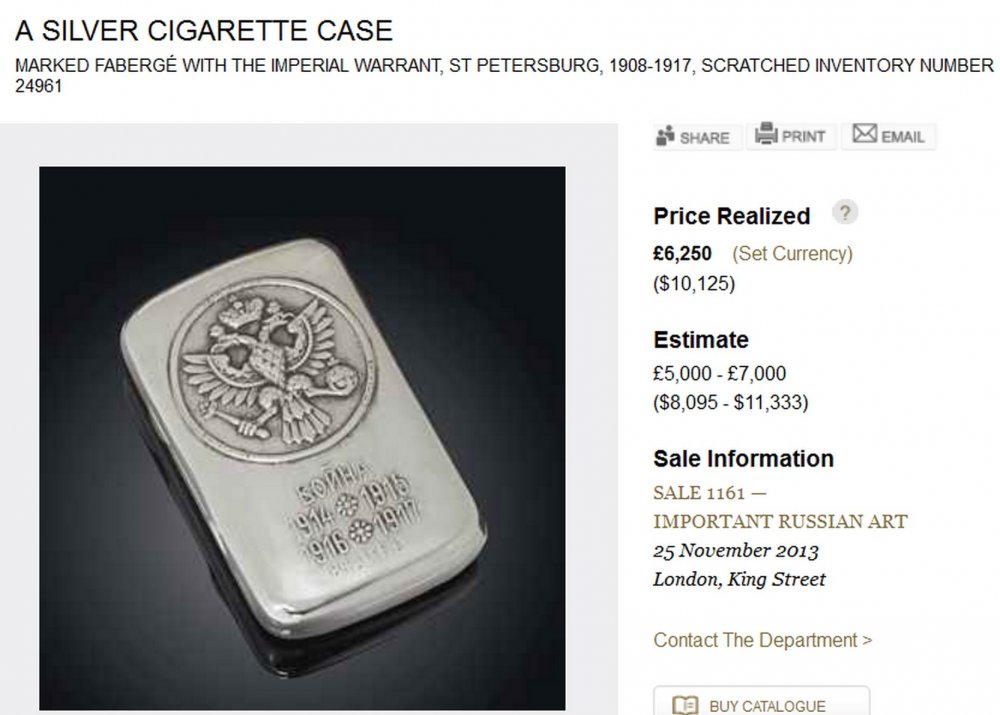The image size is (1000, 715).
Task: Click the Email envelope icon
Action: 864,135
